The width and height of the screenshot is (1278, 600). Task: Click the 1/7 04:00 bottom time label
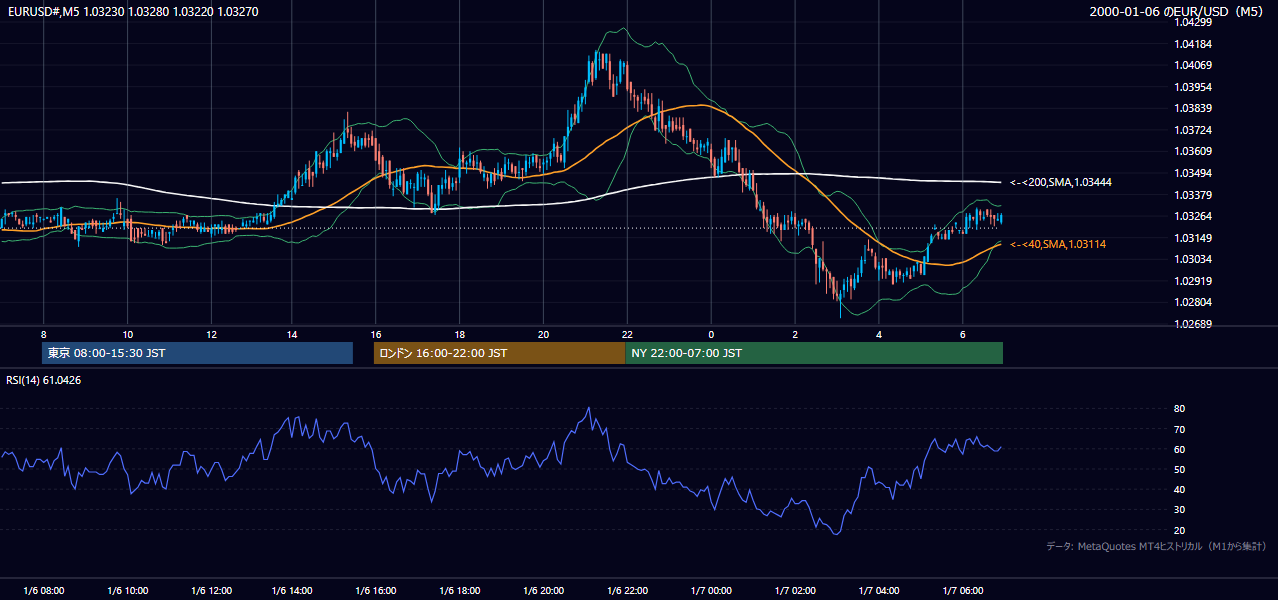point(879,591)
